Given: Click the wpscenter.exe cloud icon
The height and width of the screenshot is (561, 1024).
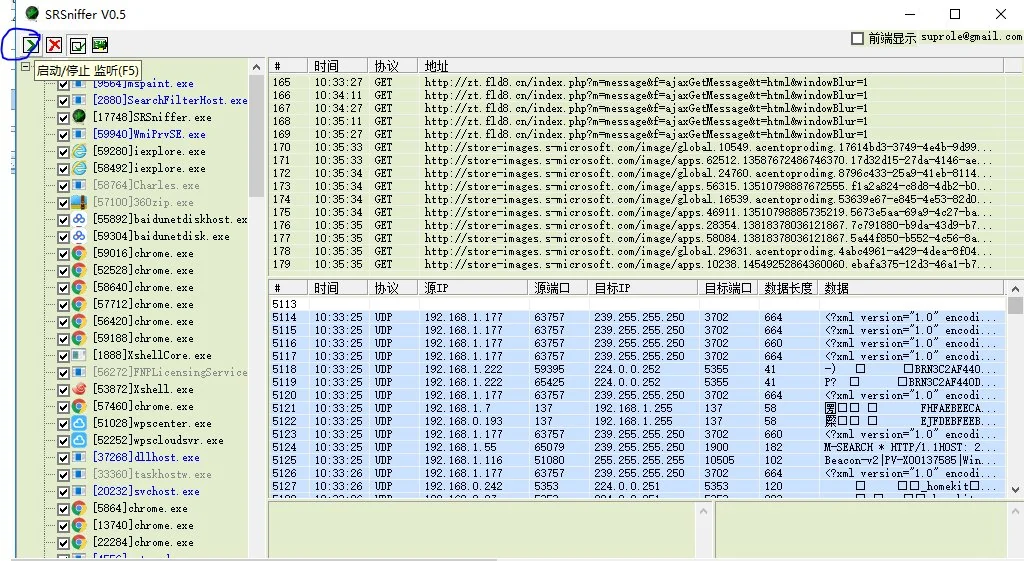Looking at the screenshot, I should coord(79,423).
